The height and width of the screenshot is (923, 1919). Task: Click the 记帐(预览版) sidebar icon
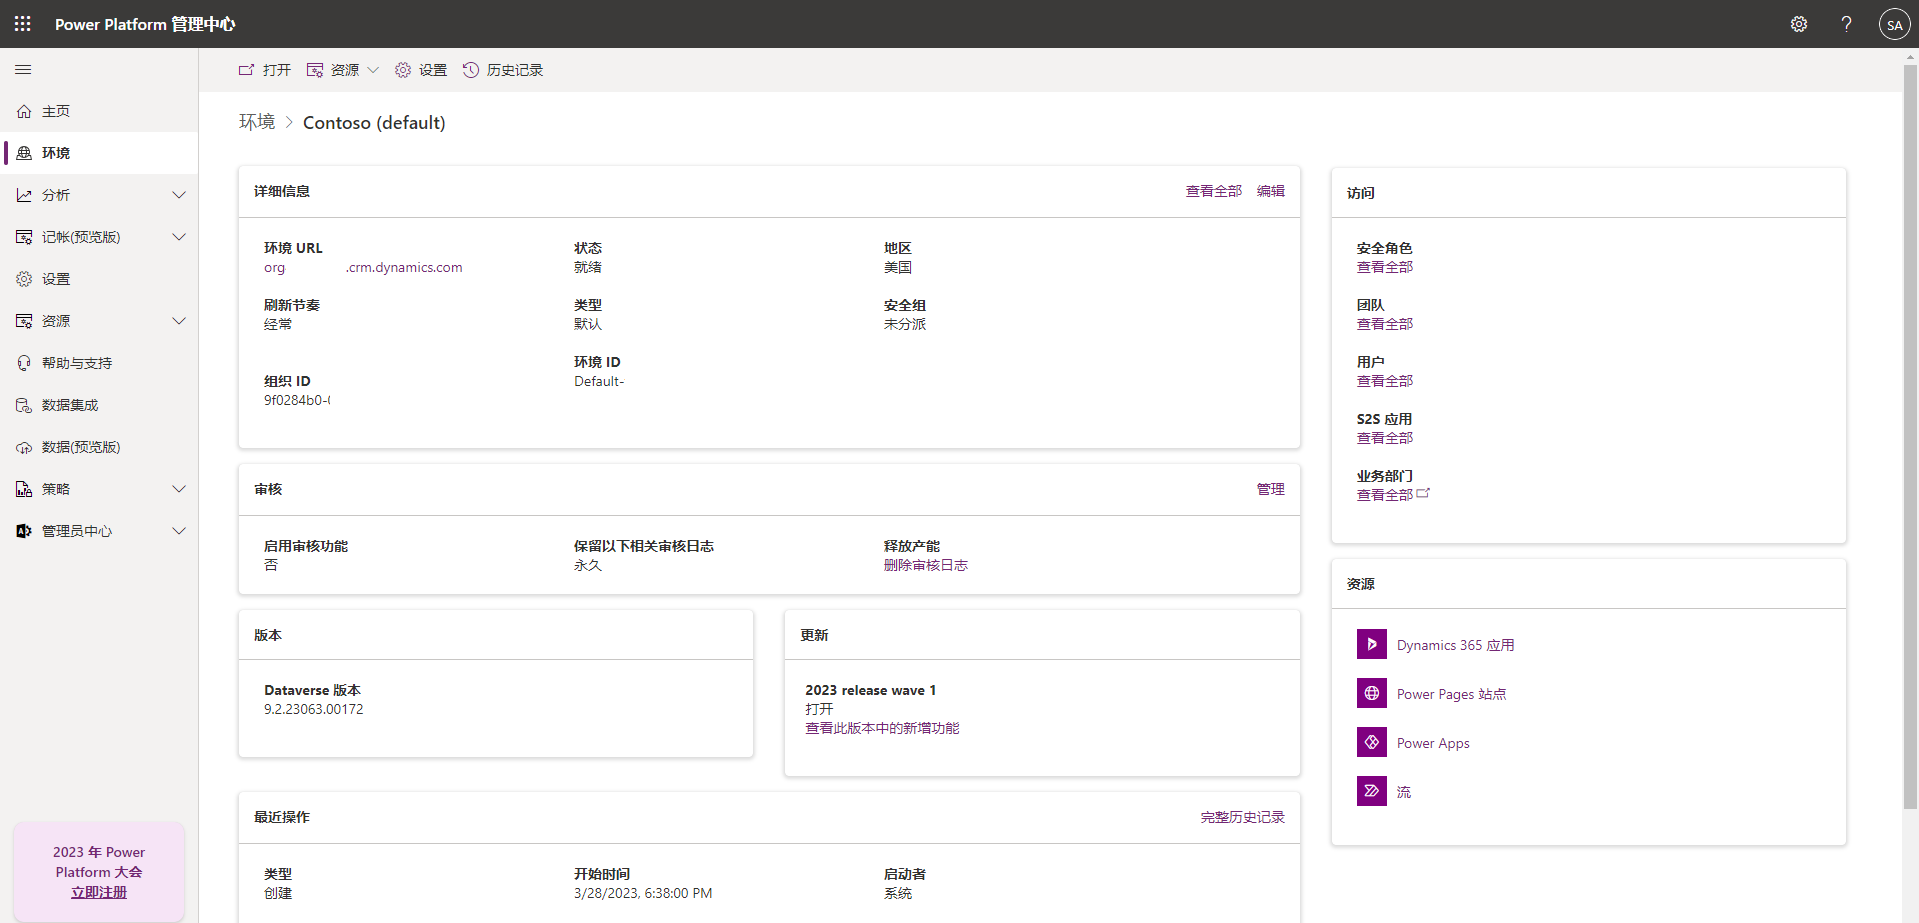pyautogui.click(x=24, y=238)
